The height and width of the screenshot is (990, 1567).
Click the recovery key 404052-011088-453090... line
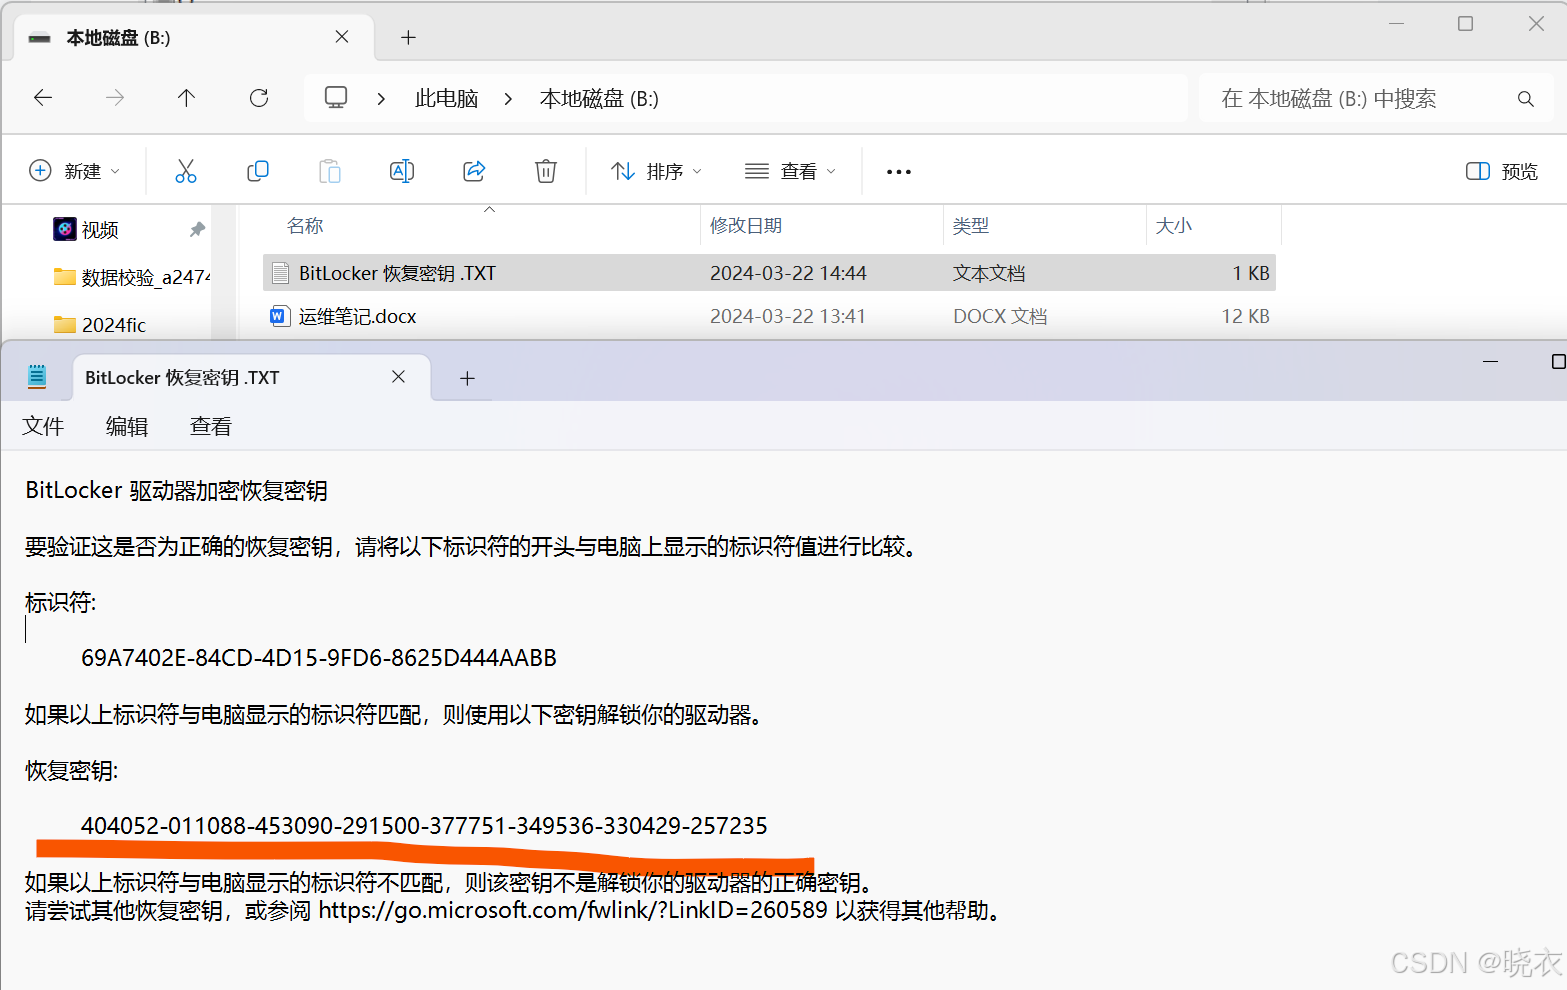click(424, 826)
